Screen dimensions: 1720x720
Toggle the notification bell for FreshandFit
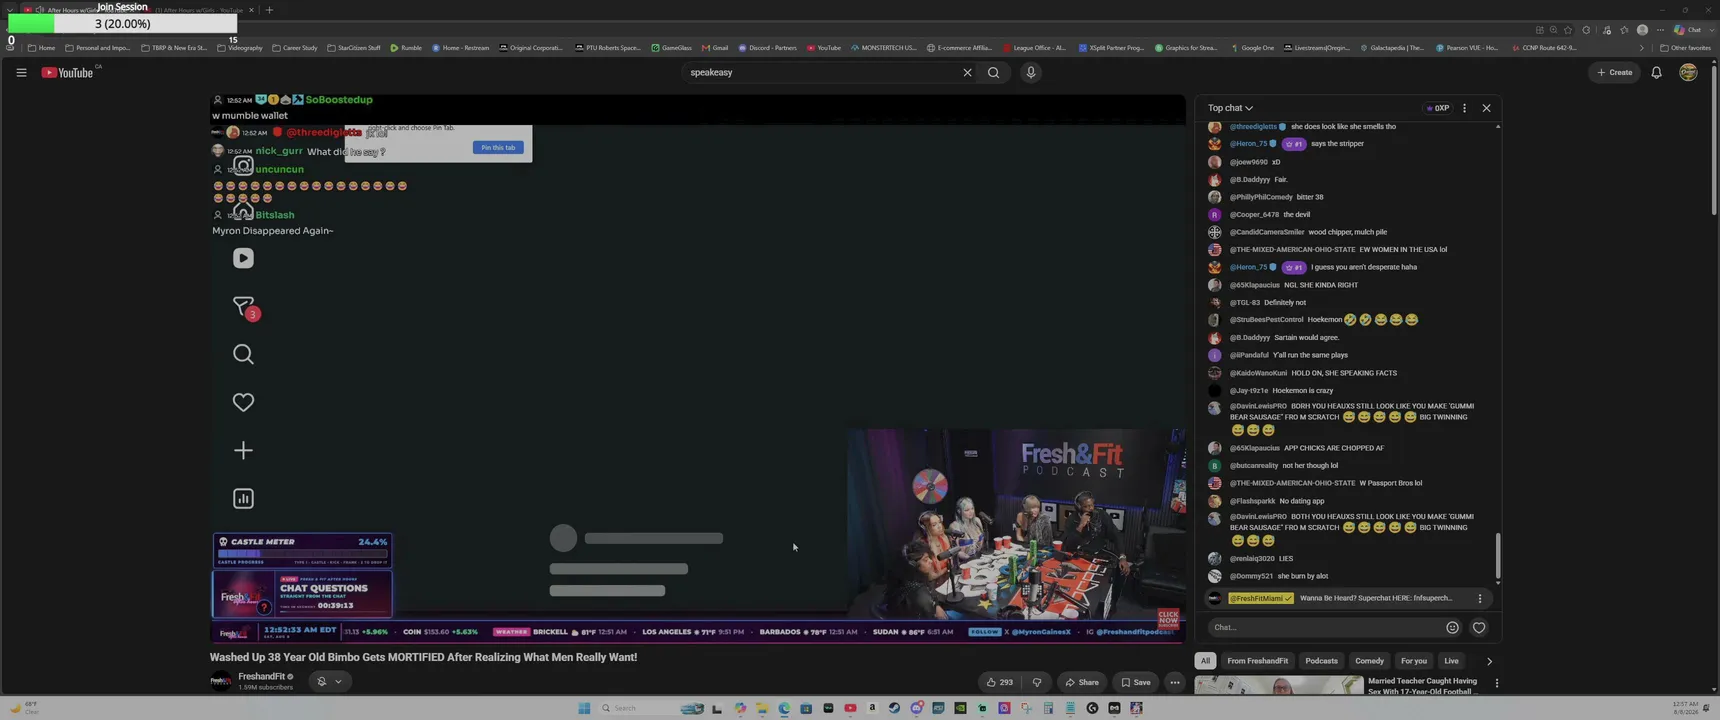[x=329, y=681]
